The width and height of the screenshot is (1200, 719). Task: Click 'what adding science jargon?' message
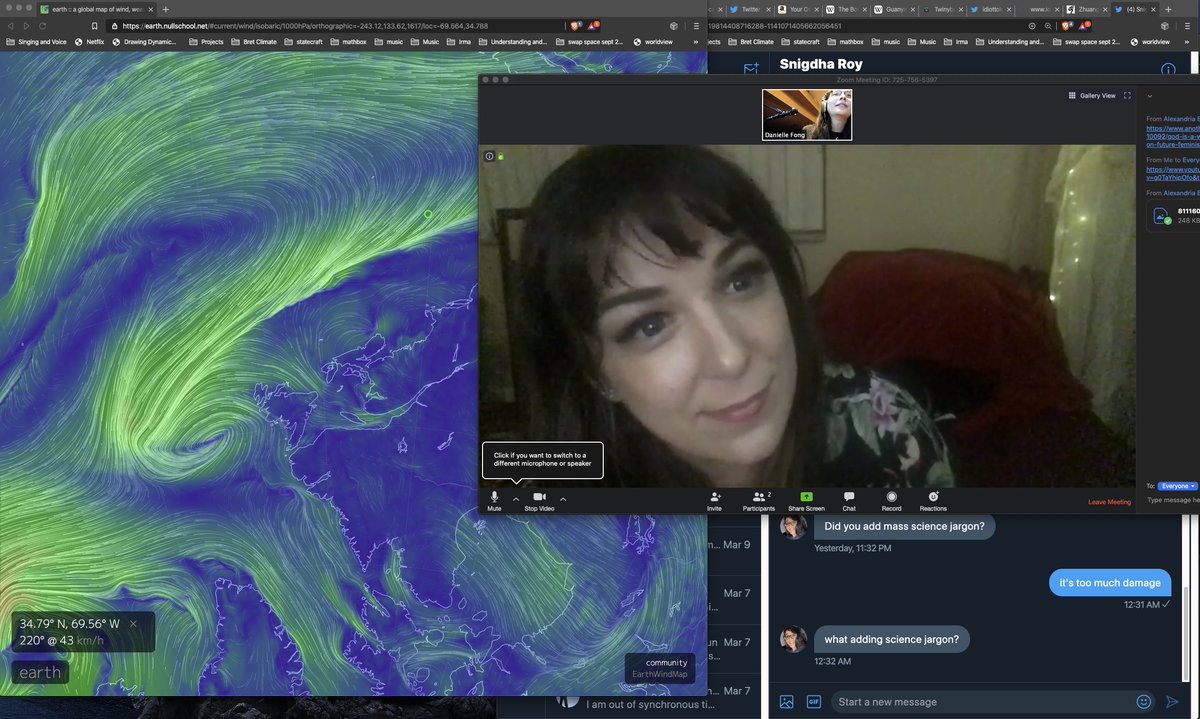coord(891,639)
